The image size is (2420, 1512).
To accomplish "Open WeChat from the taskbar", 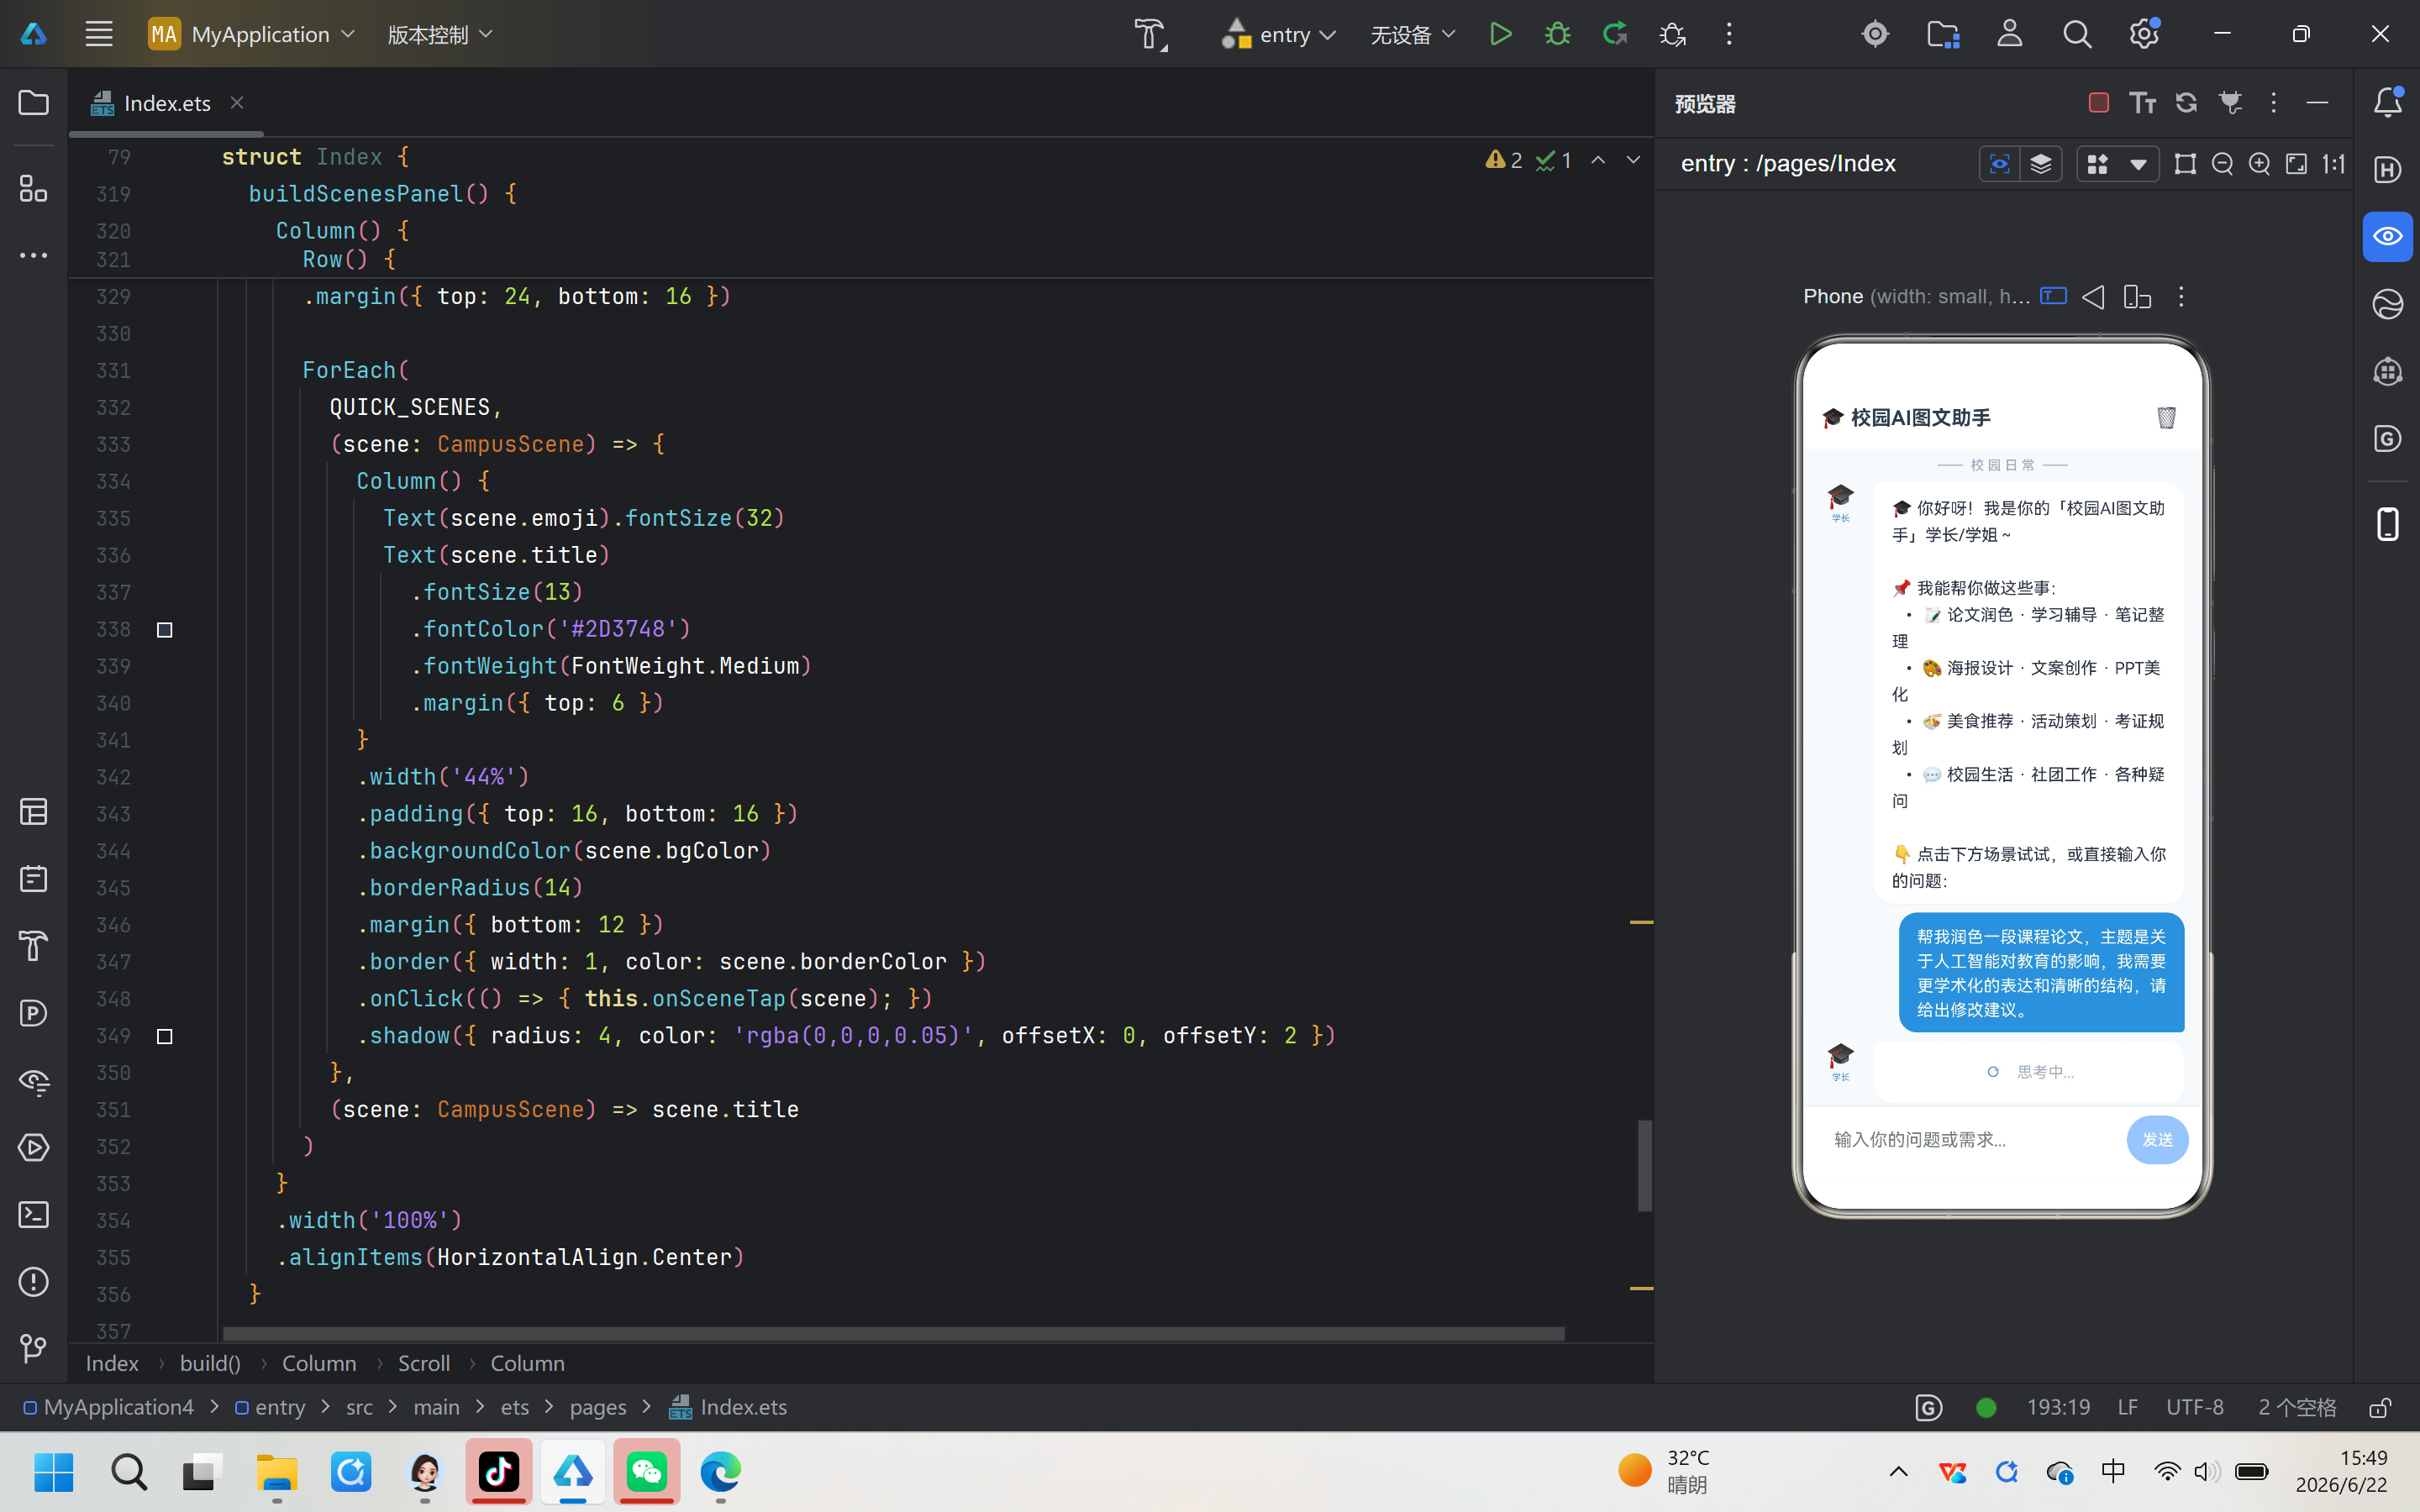I will coord(647,1471).
